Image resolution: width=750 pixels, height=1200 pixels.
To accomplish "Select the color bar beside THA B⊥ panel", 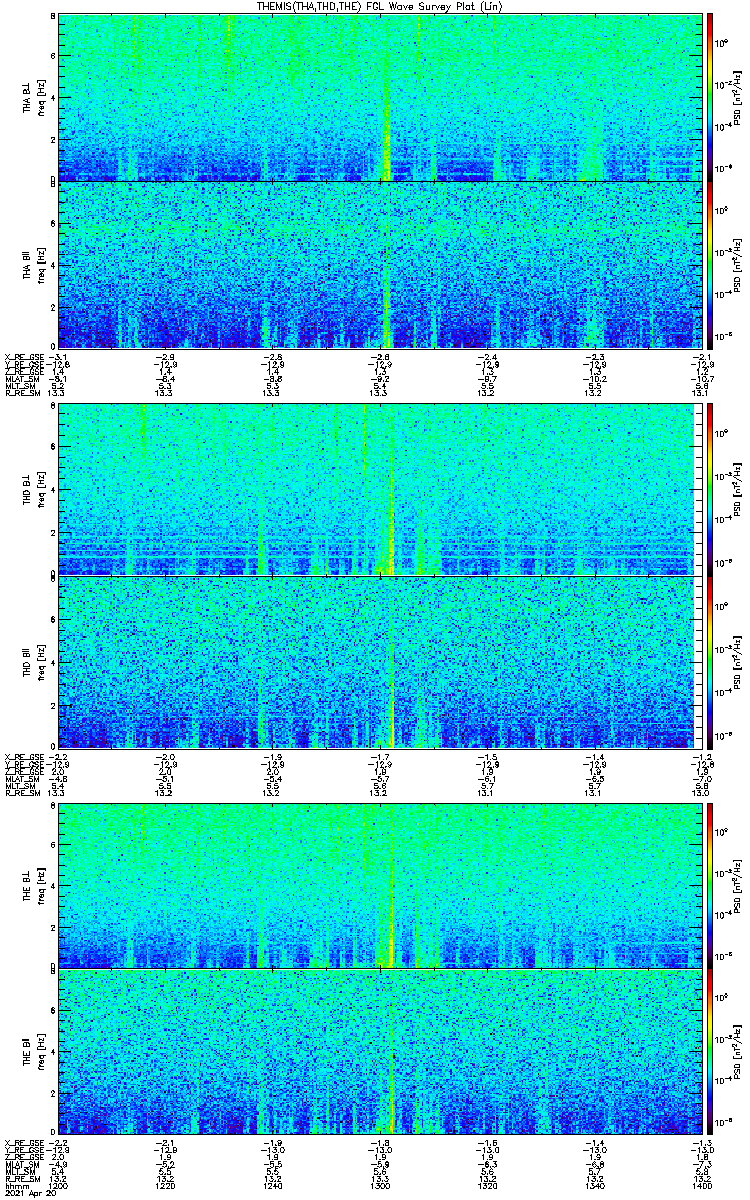I will 709,97.
